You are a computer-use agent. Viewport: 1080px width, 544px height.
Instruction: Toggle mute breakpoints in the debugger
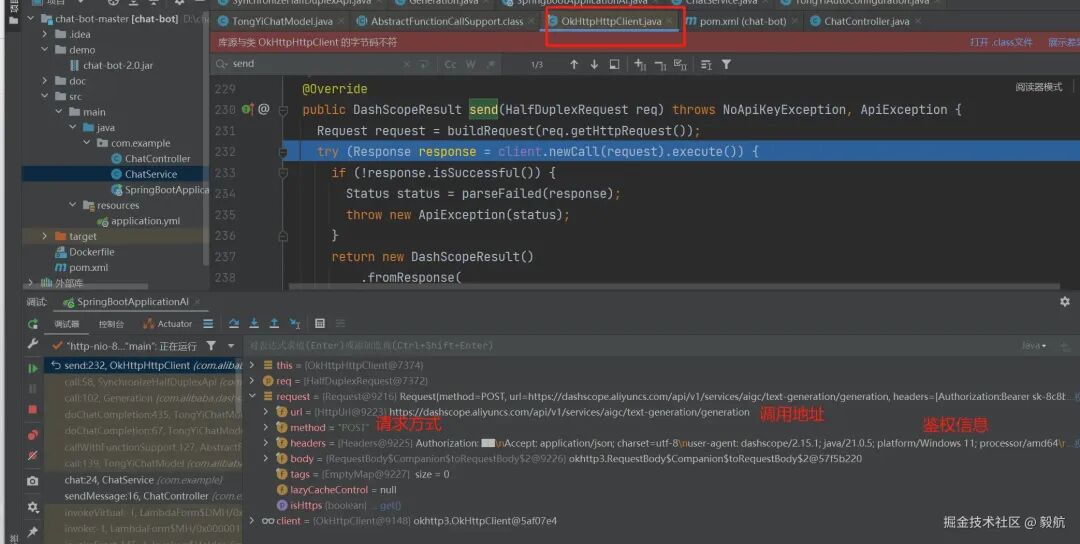[x=32, y=455]
